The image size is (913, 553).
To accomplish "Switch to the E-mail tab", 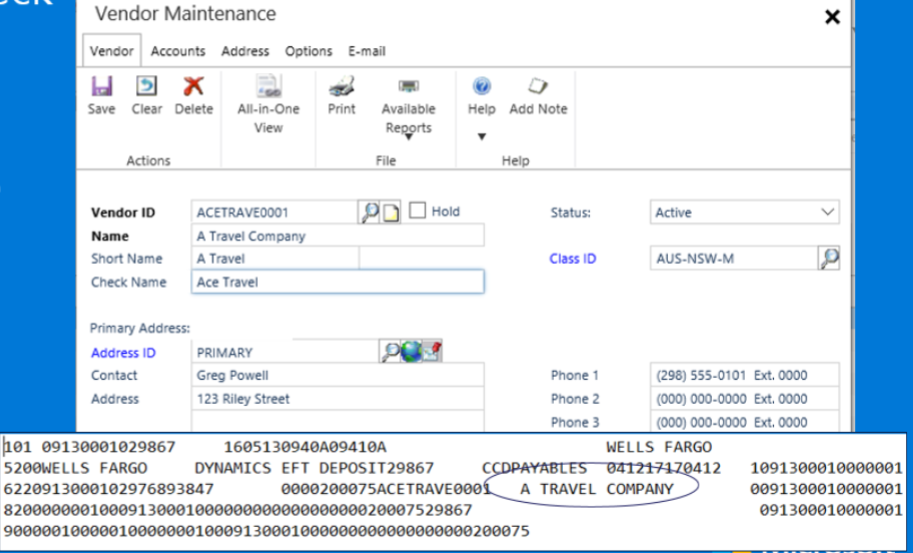I will pyautogui.click(x=367, y=51).
